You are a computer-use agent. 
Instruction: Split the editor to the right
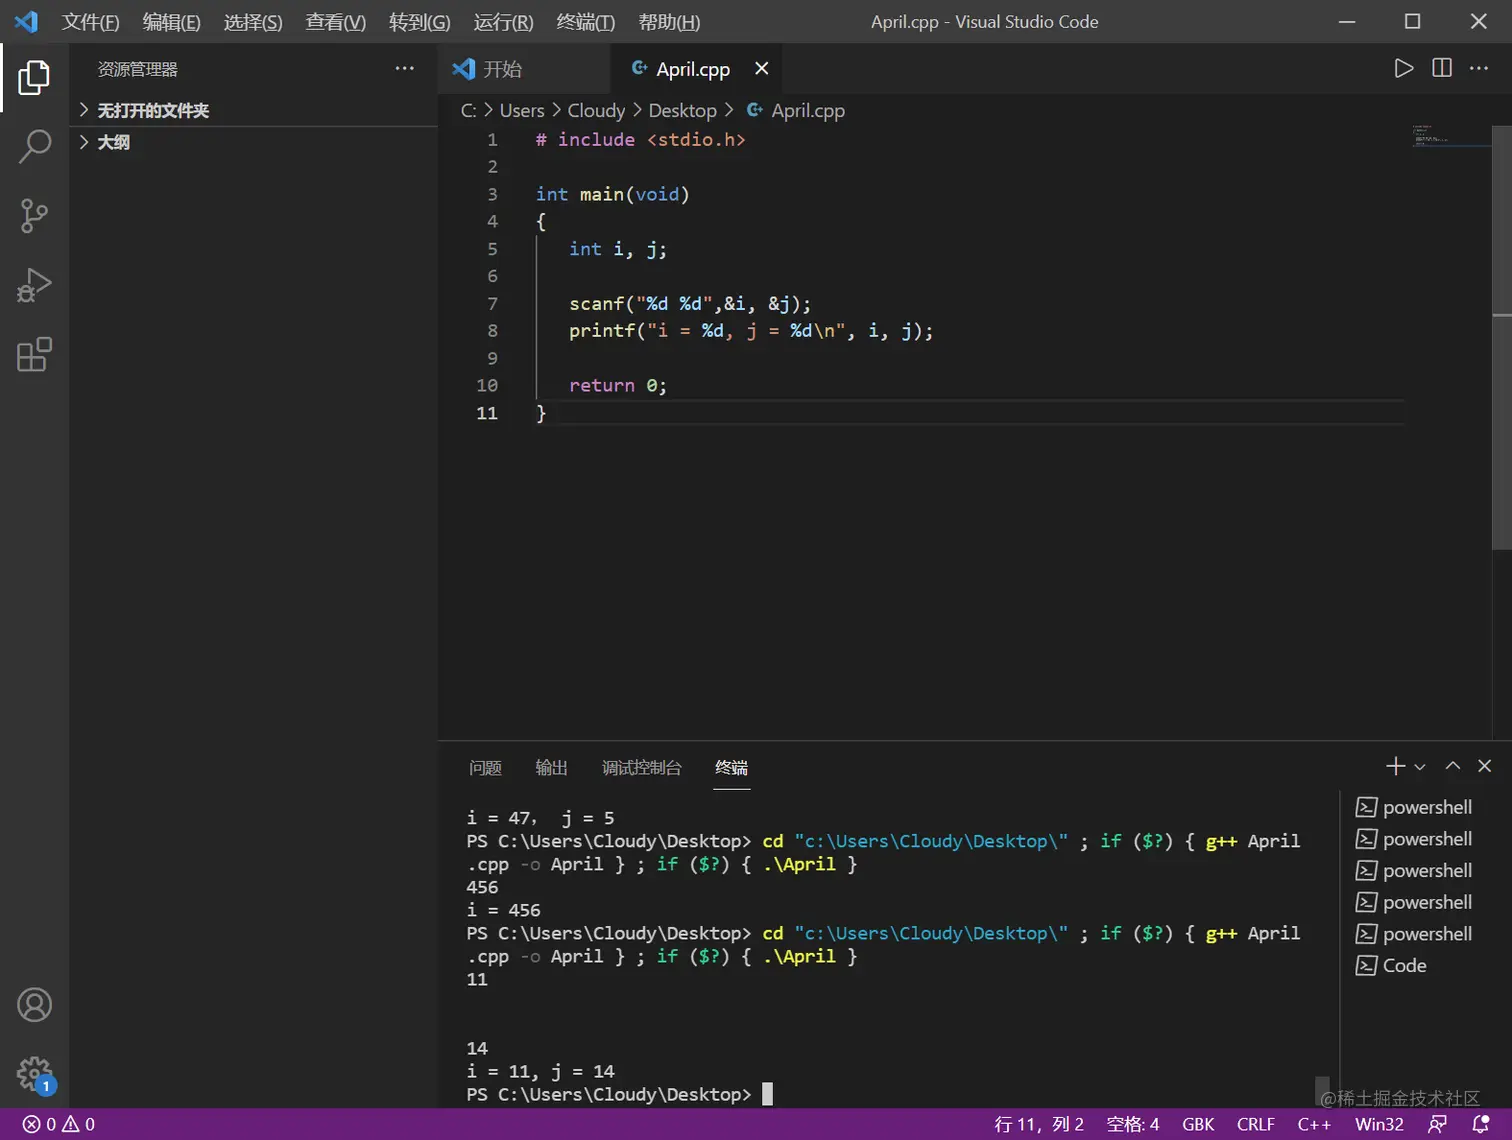[1442, 68]
